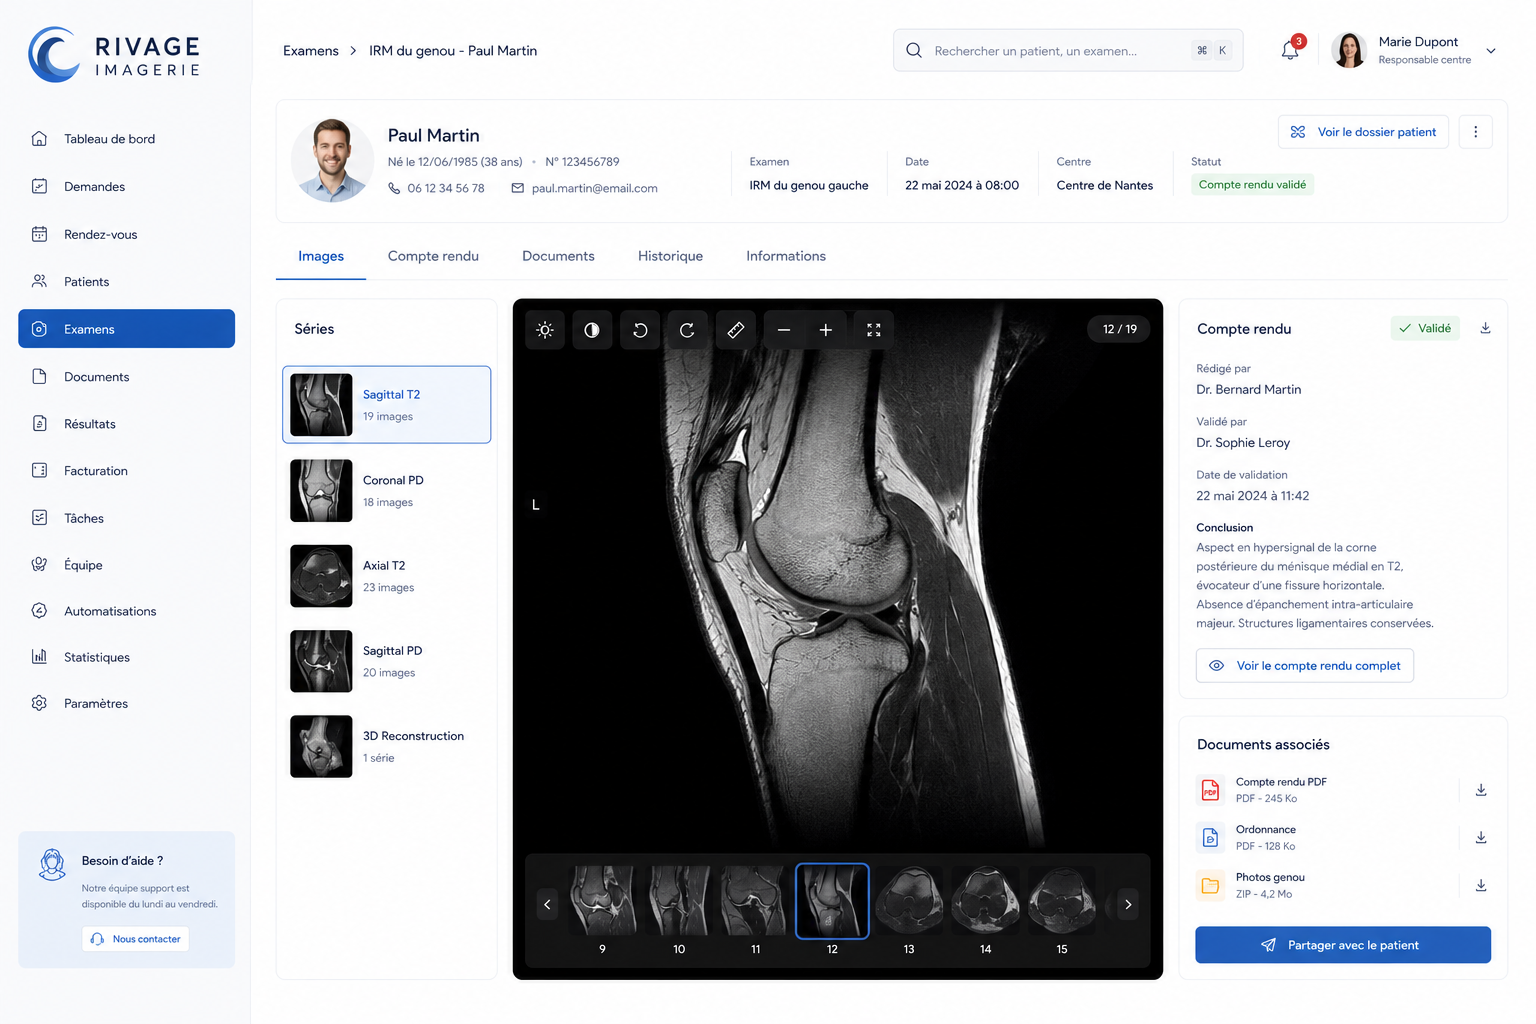Select 3D Reconstruction series
This screenshot has height=1024, width=1536.
point(387,746)
